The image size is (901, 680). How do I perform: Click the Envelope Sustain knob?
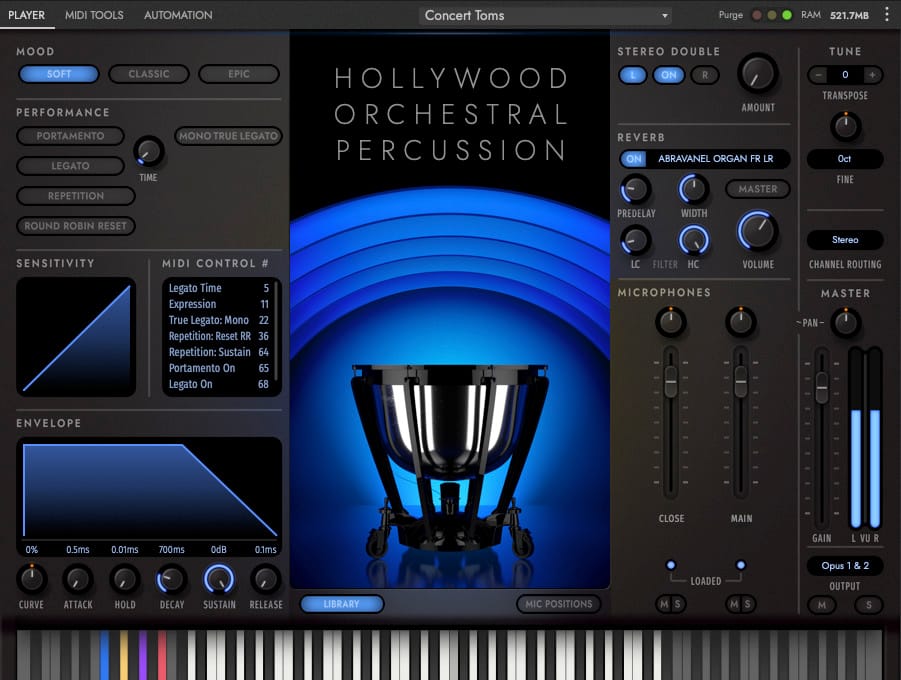pos(219,579)
